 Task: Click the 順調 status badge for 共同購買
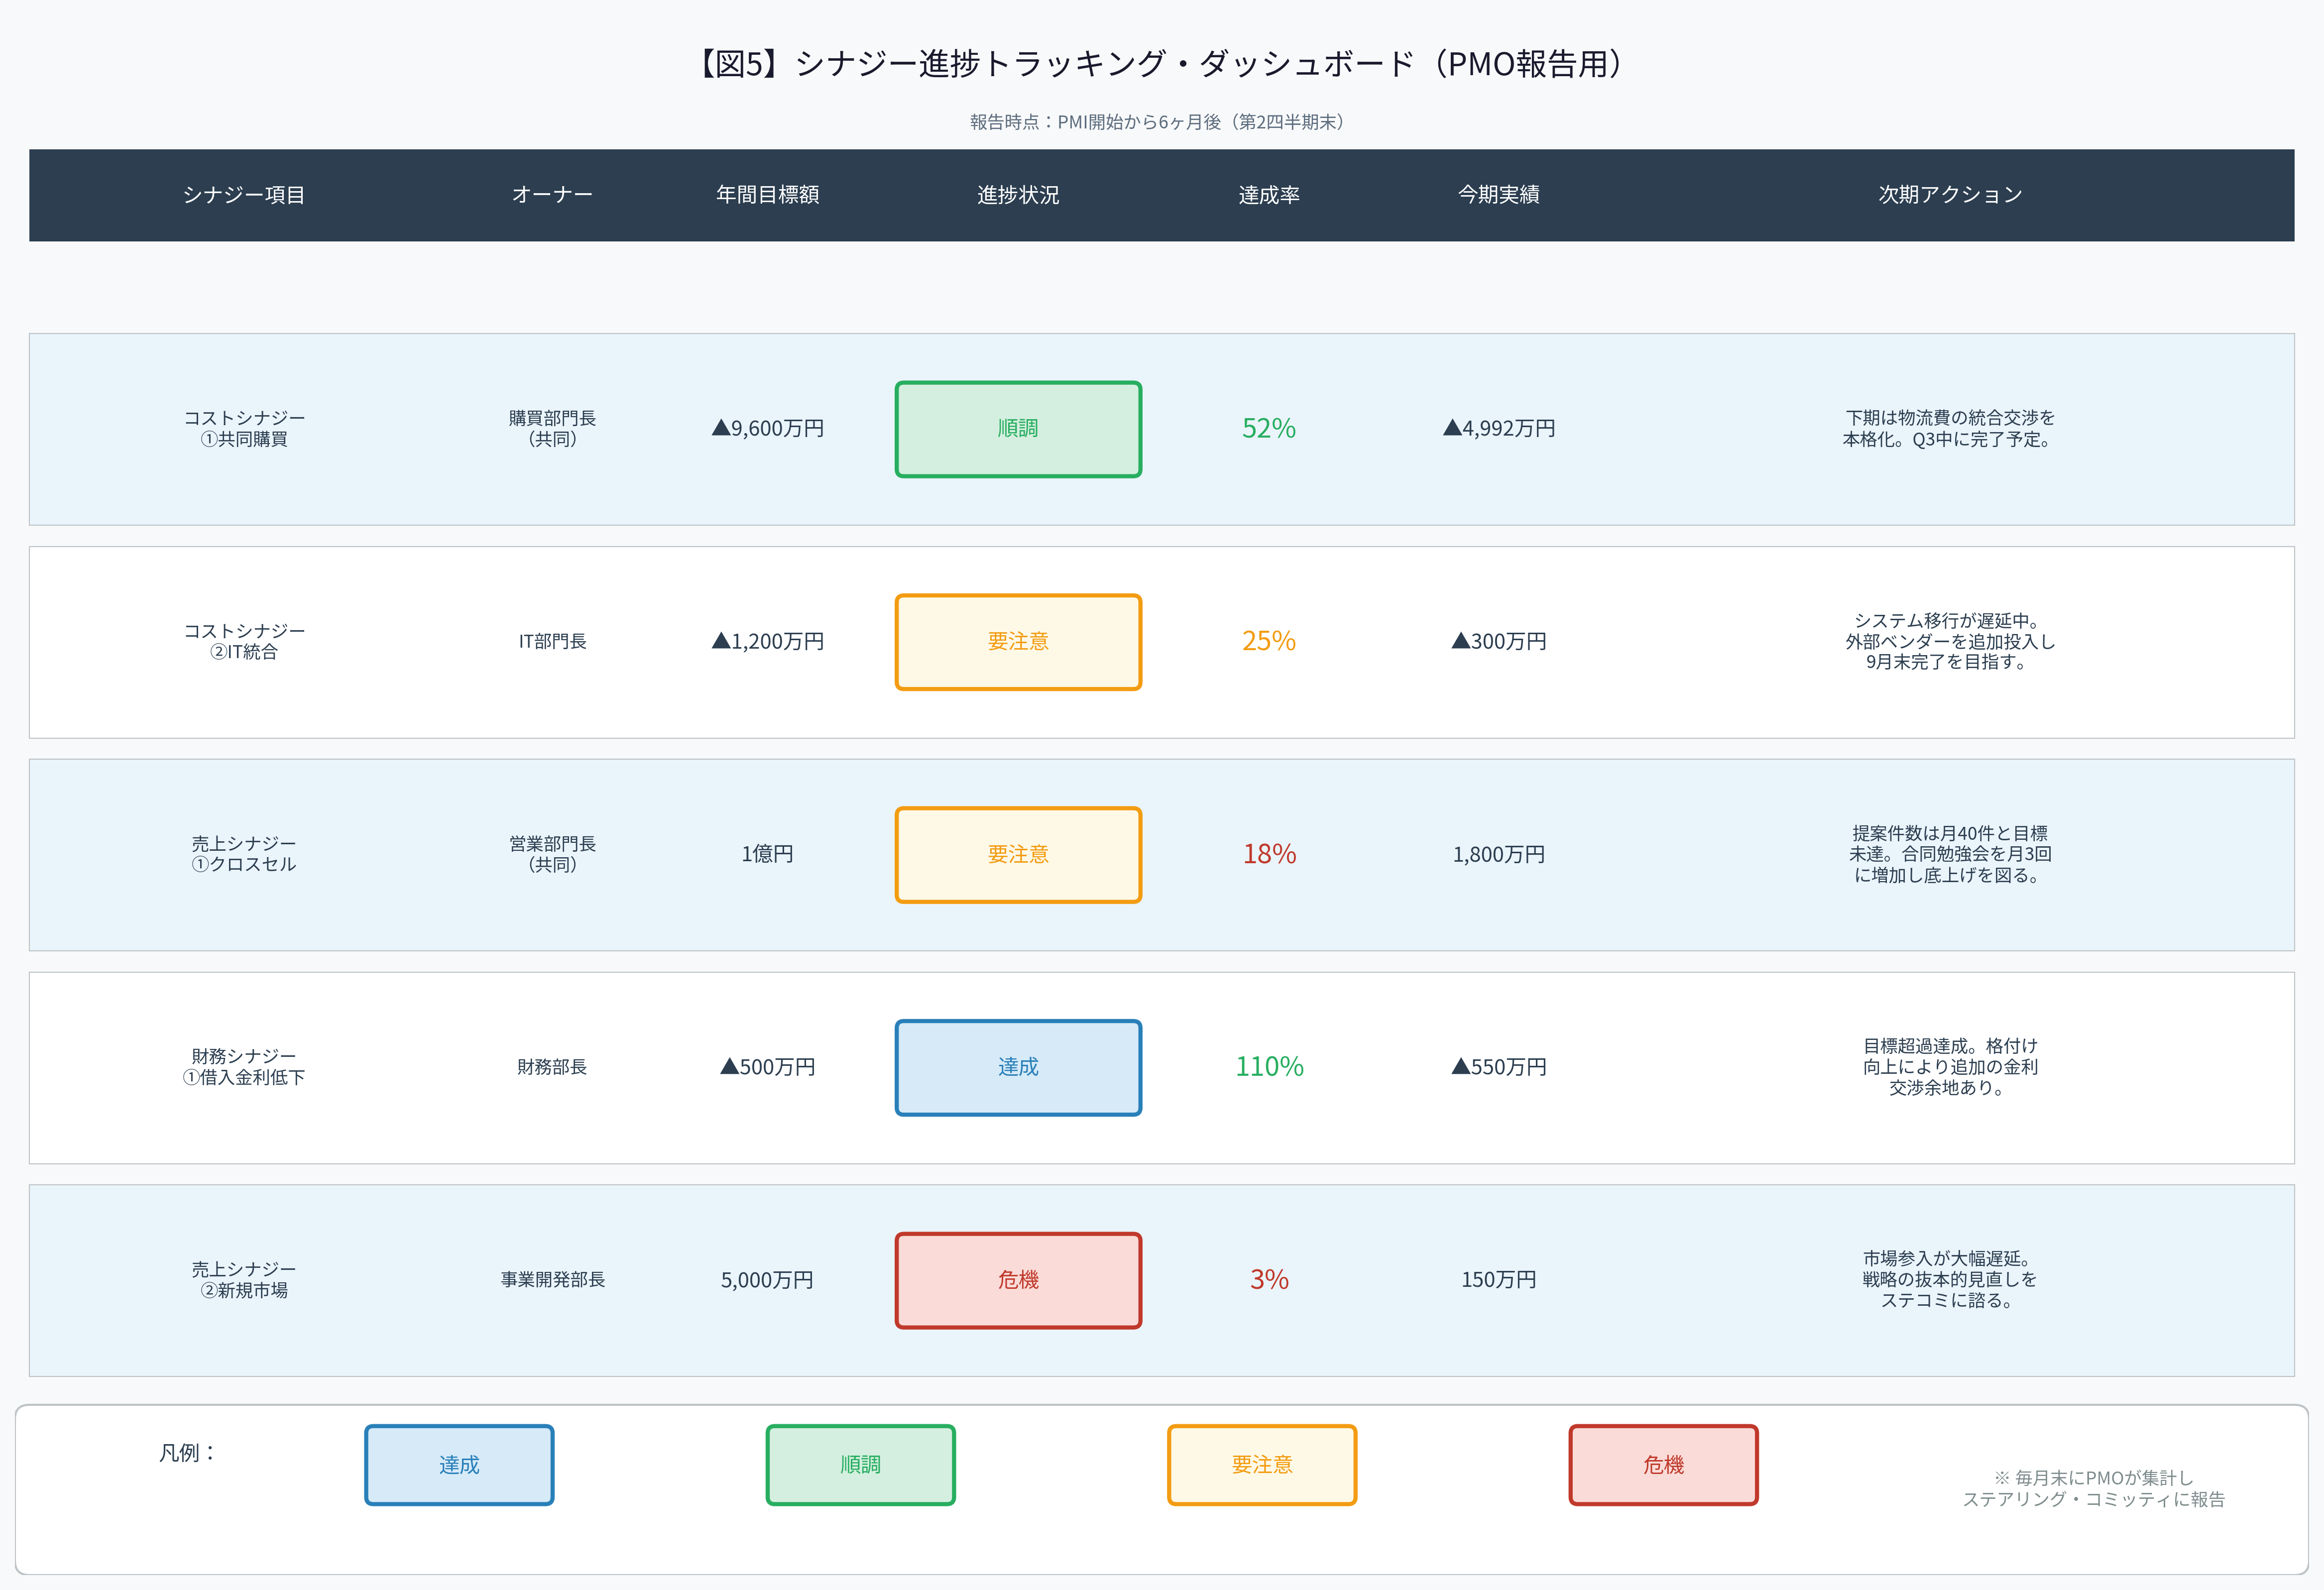pos(1018,428)
